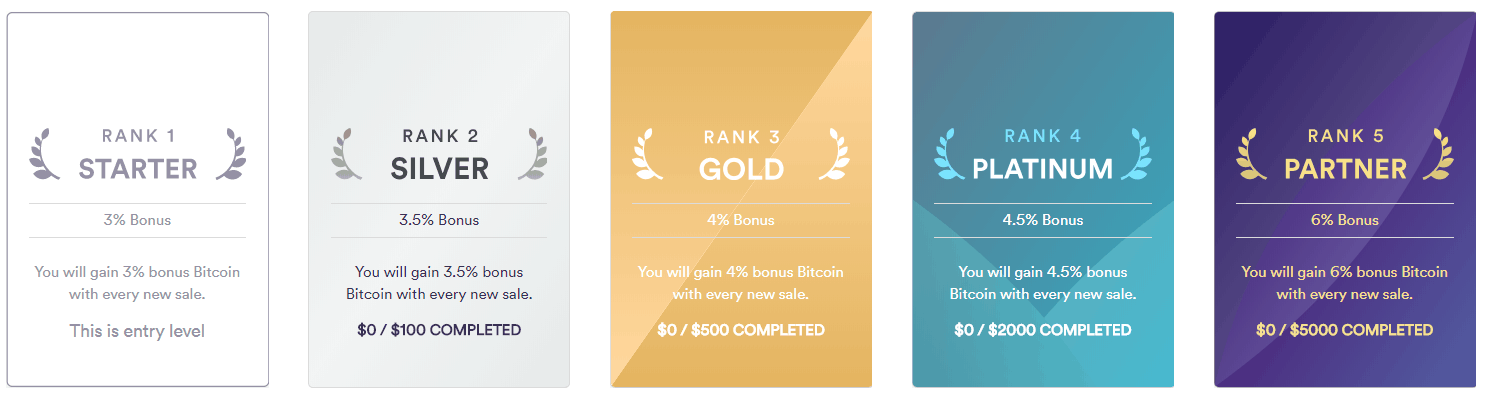Viewport: 1493px width, 406px height.
Task: Click the $0 / $100 COMPLETED progress text
Action: point(439,330)
